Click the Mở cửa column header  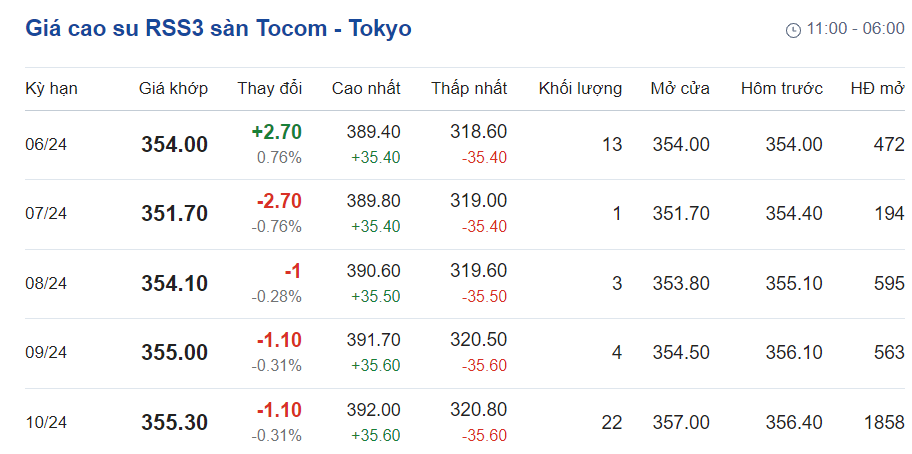click(x=680, y=88)
